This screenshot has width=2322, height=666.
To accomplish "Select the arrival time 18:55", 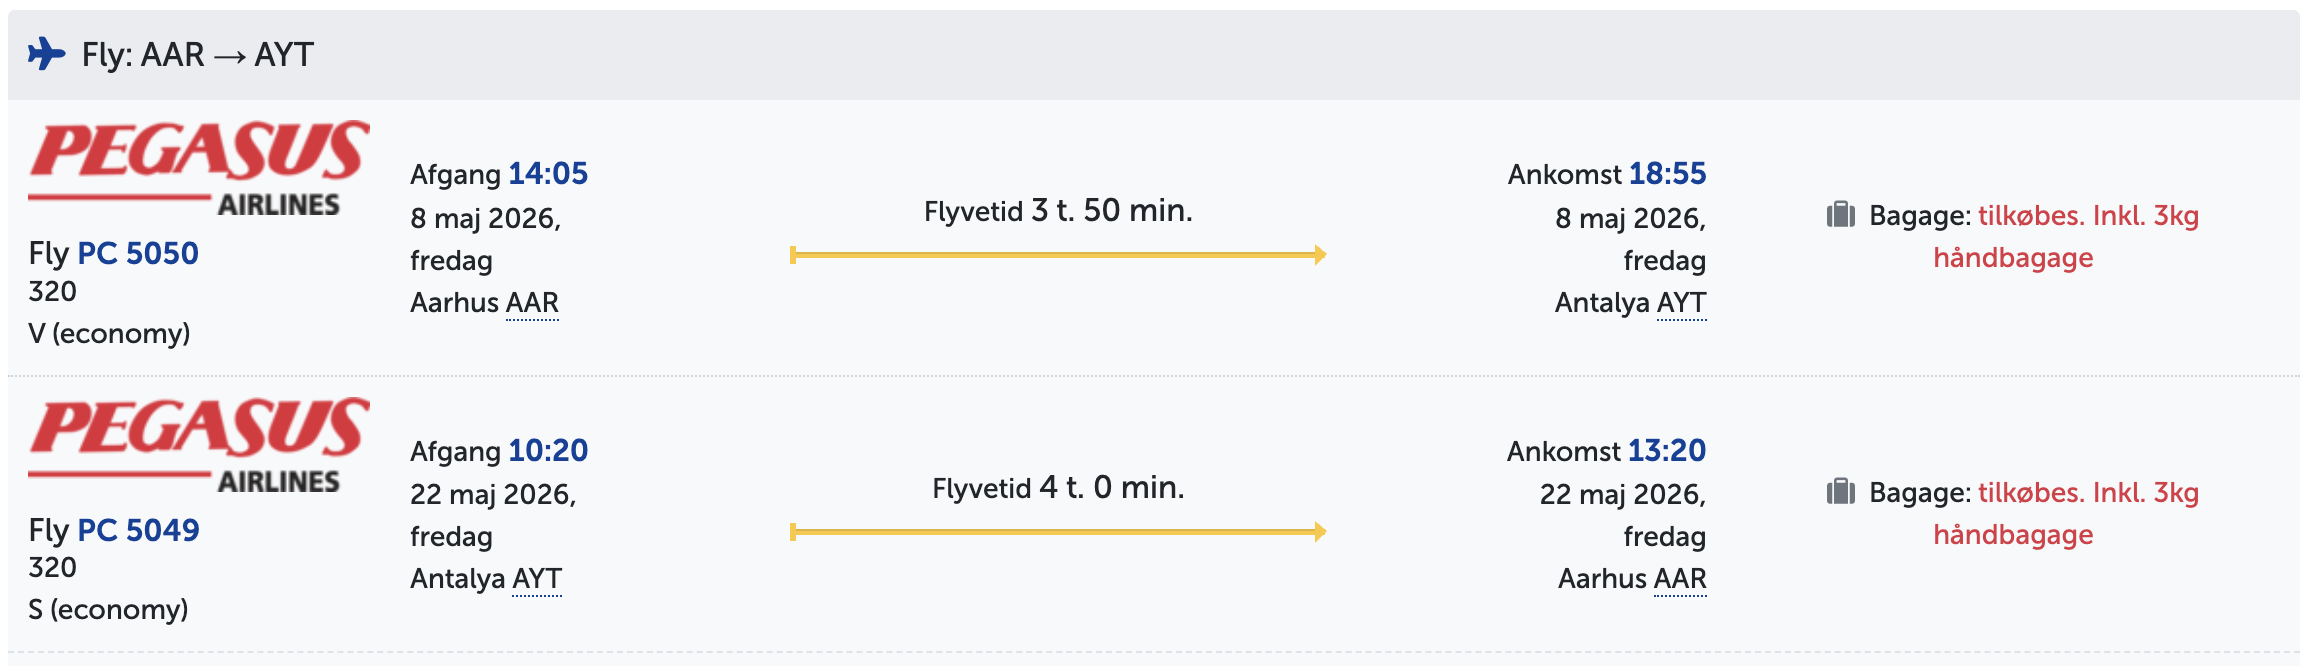I will click(x=1667, y=174).
